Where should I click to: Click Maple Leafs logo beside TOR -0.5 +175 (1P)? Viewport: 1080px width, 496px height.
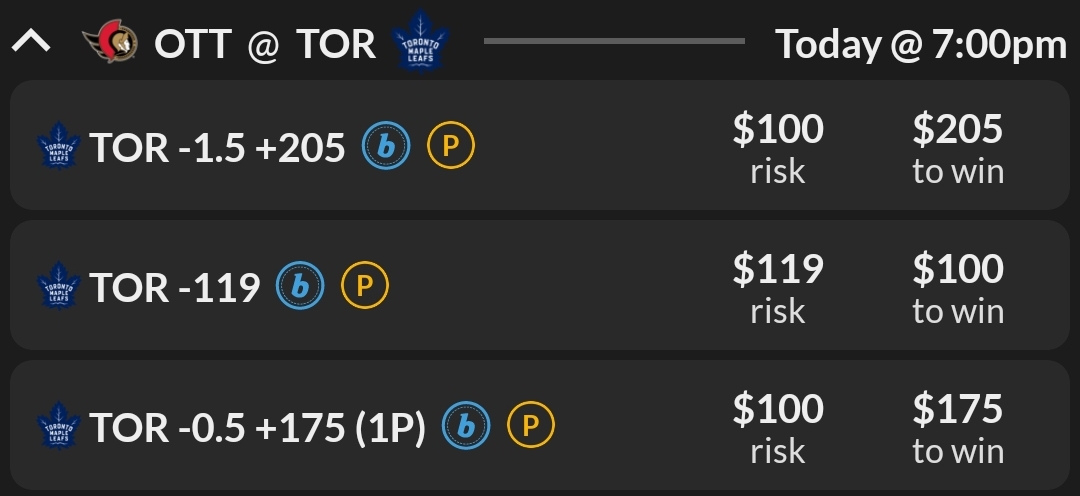click(x=57, y=426)
